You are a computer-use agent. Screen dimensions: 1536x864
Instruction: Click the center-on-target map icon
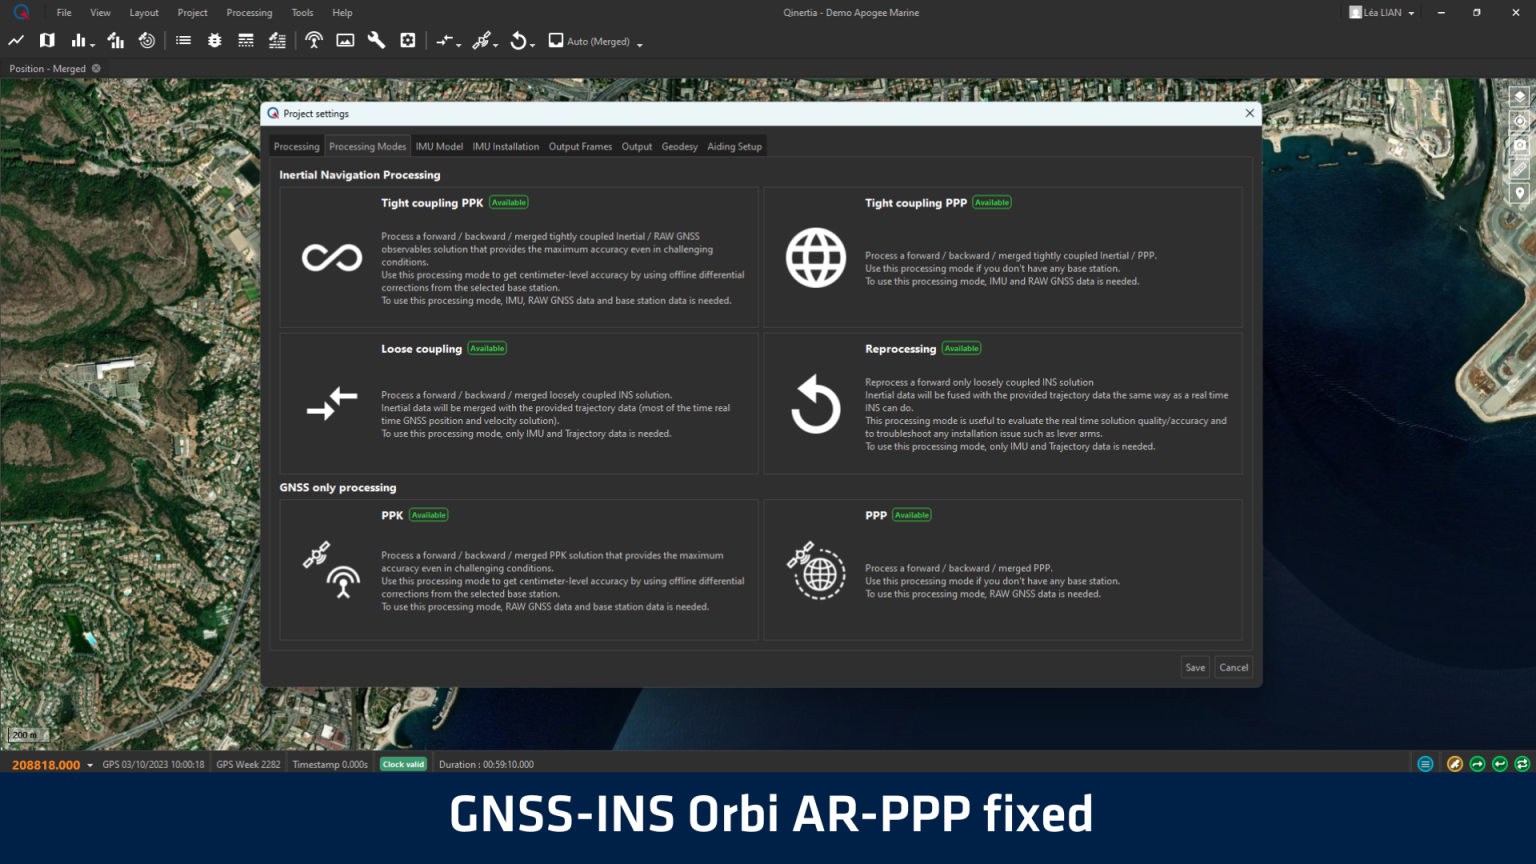[x=1519, y=121]
